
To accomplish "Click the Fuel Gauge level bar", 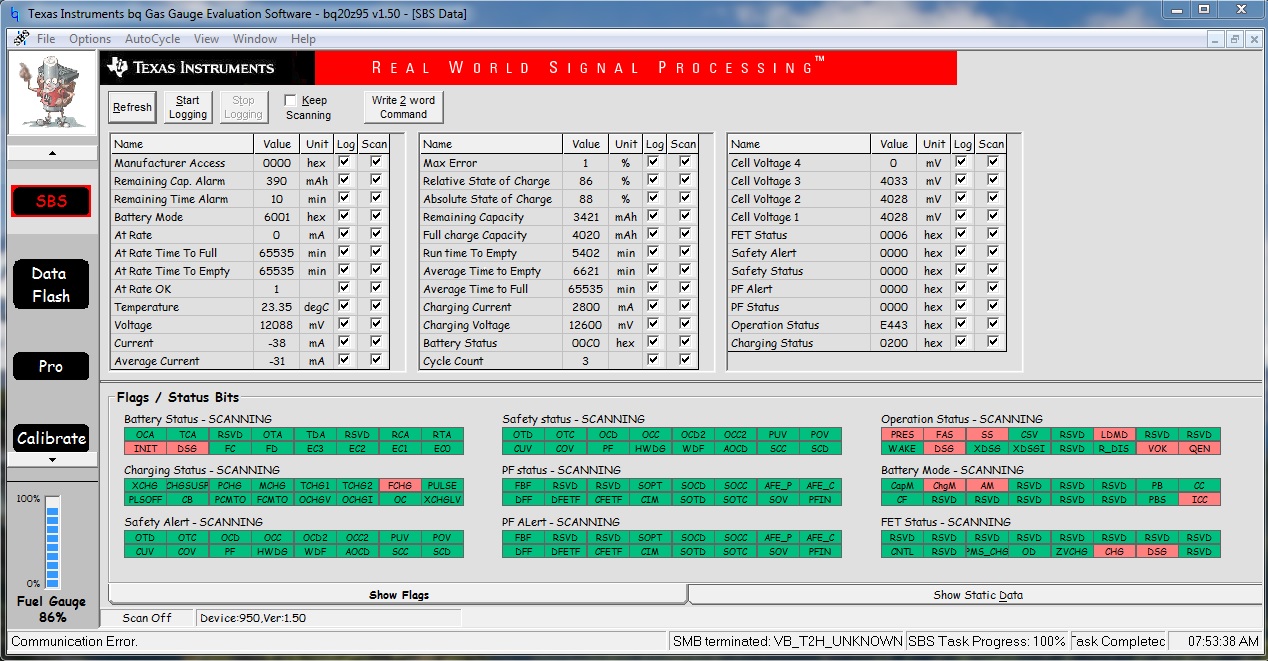I will coord(53,540).
